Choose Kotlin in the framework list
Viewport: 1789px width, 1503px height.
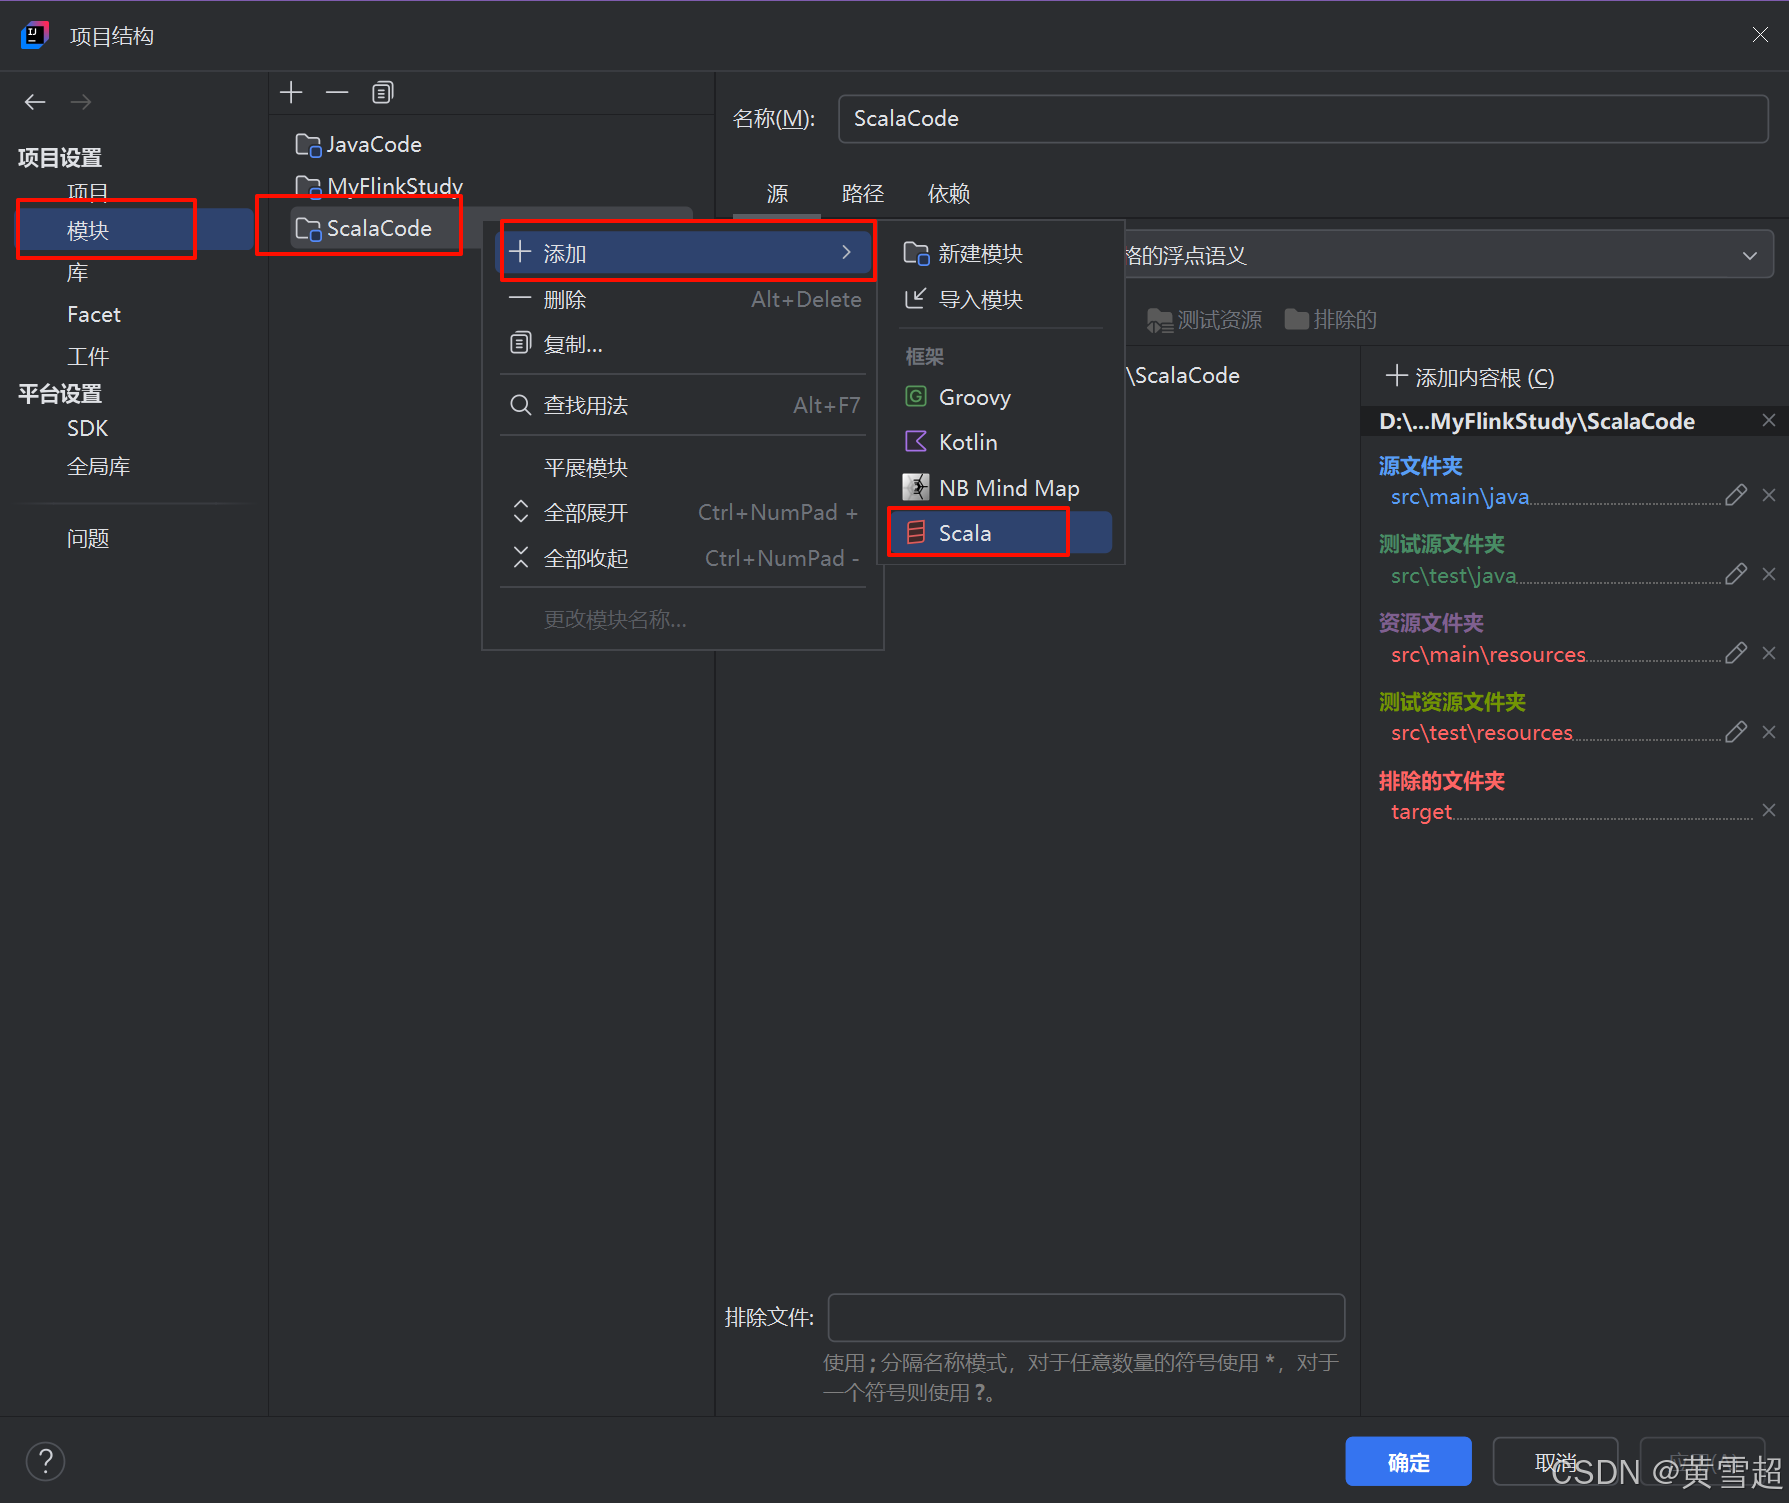pyautogui.click(x=967, y=442)
